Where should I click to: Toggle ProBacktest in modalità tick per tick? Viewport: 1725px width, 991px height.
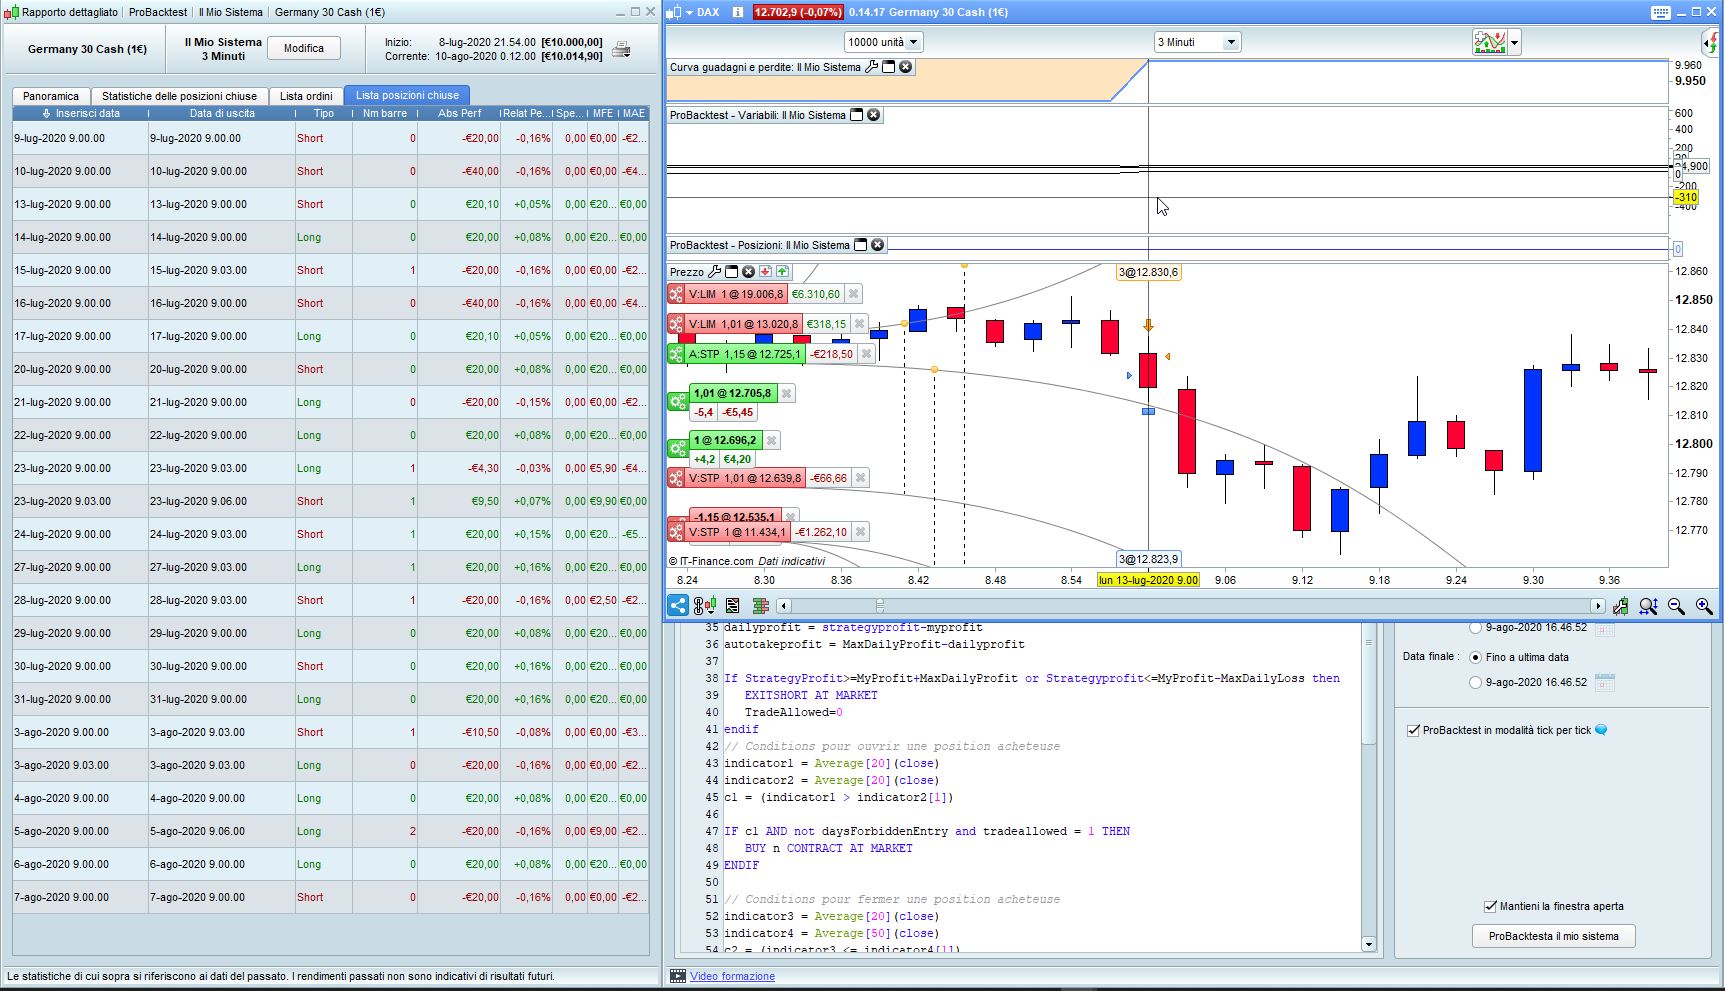pos(1413,730)
